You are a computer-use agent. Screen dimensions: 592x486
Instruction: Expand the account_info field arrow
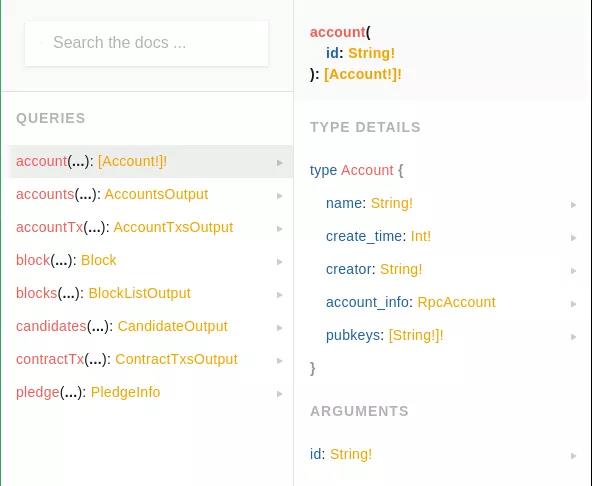pos(574,304)
